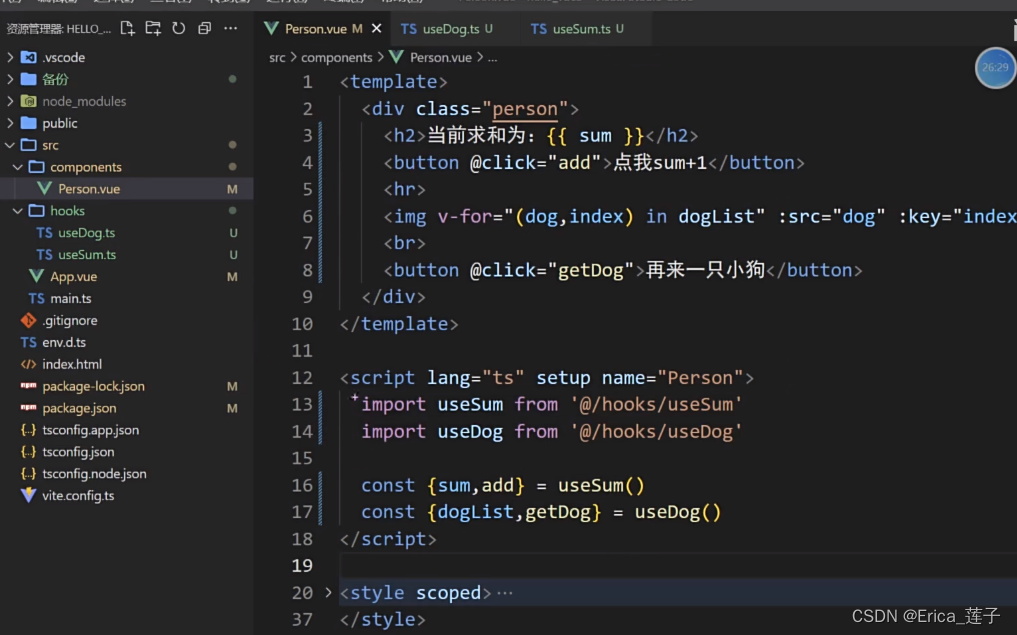1017x635 pixels.
Task: Click the Vue logo on Person.vue tab
Action: pyautogui.click(x=272, y=29)
